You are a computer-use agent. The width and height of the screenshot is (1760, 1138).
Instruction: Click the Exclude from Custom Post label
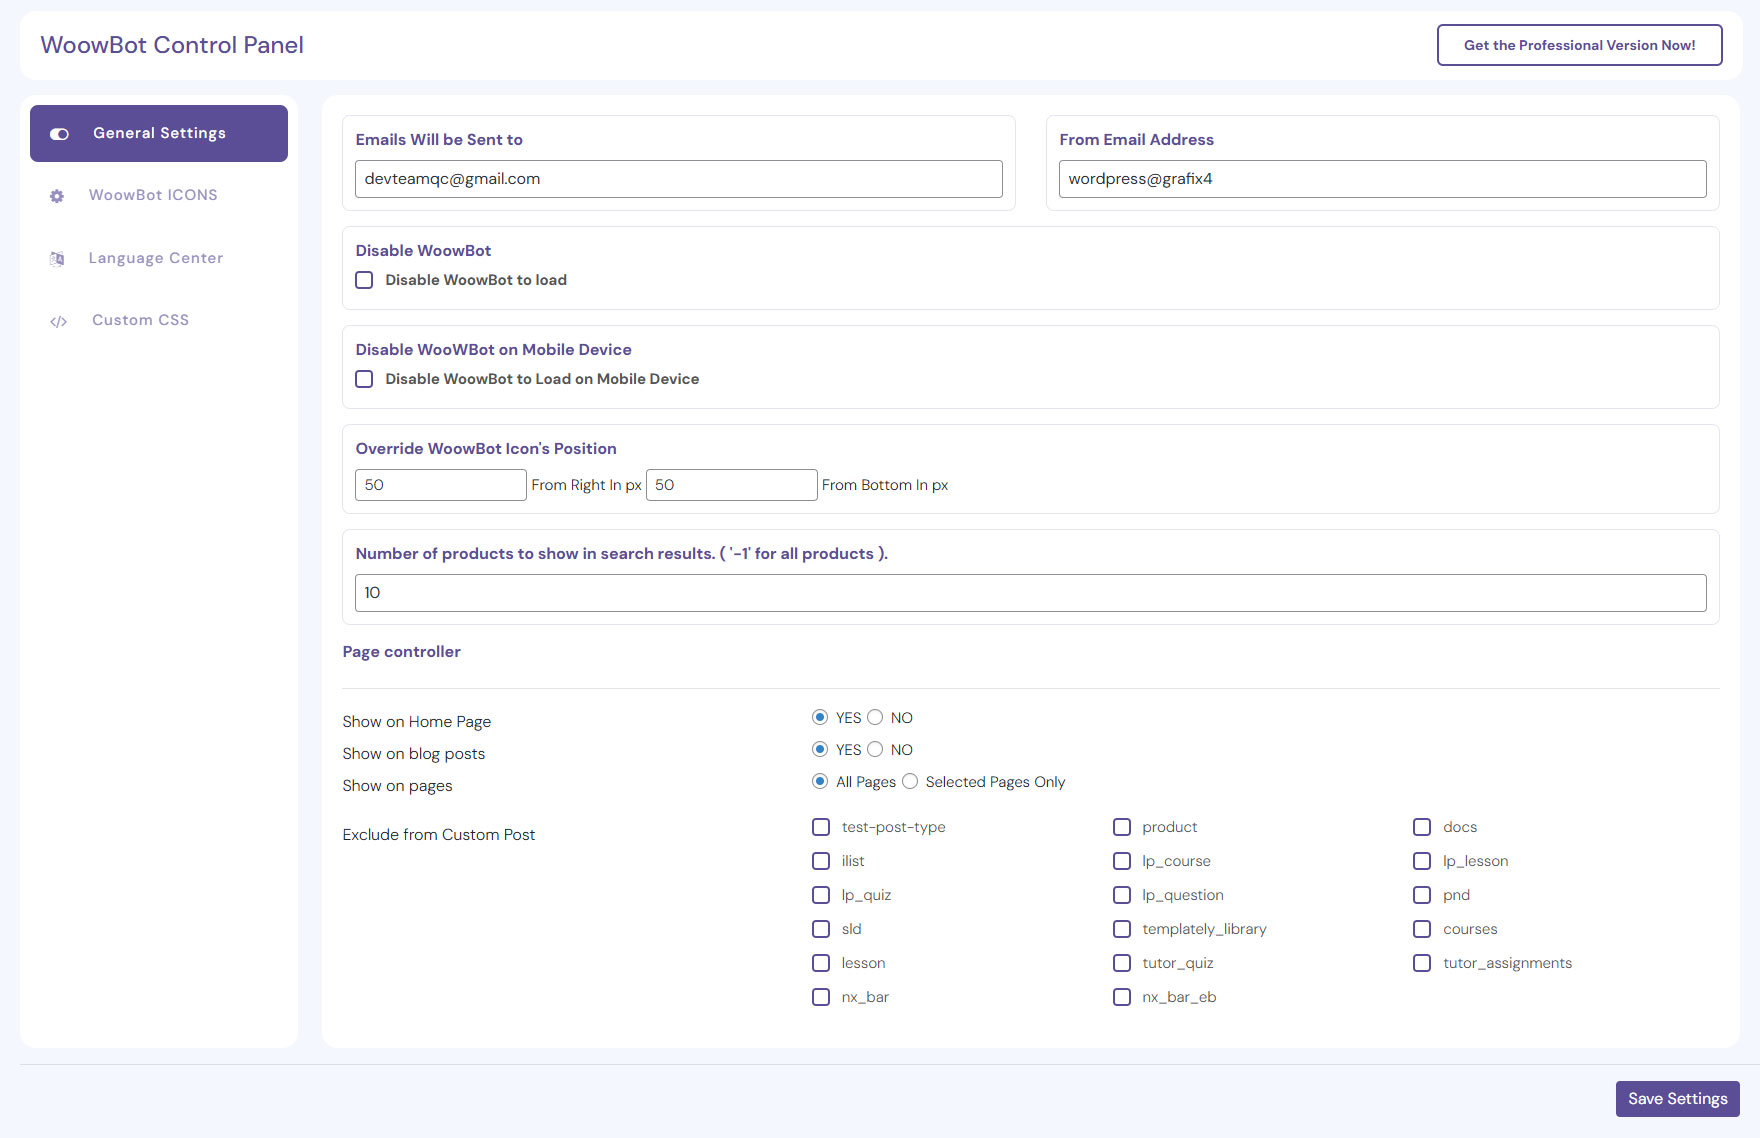point(438,835)
